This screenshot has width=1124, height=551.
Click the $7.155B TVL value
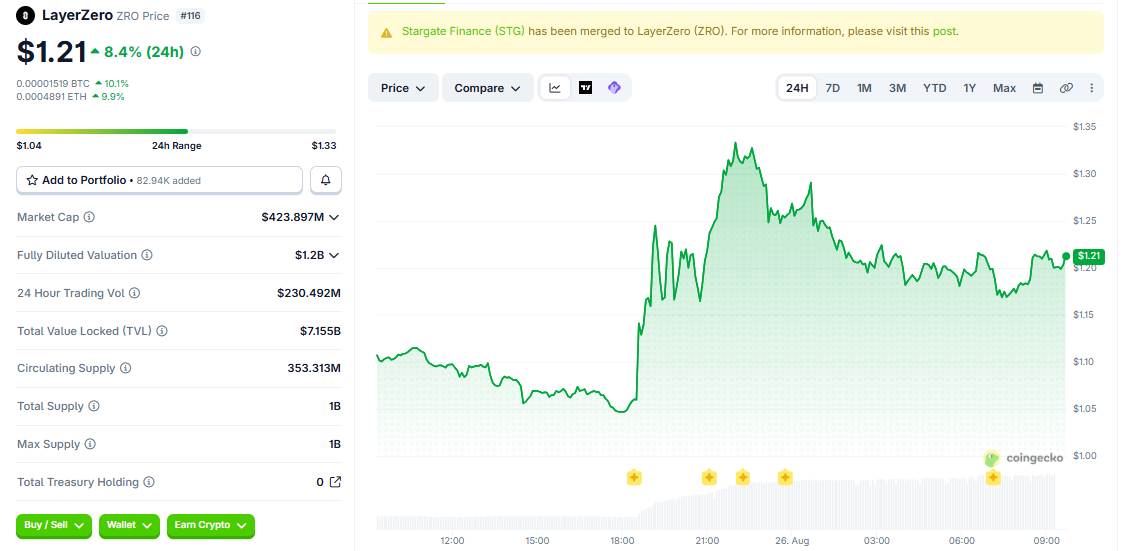320,331
